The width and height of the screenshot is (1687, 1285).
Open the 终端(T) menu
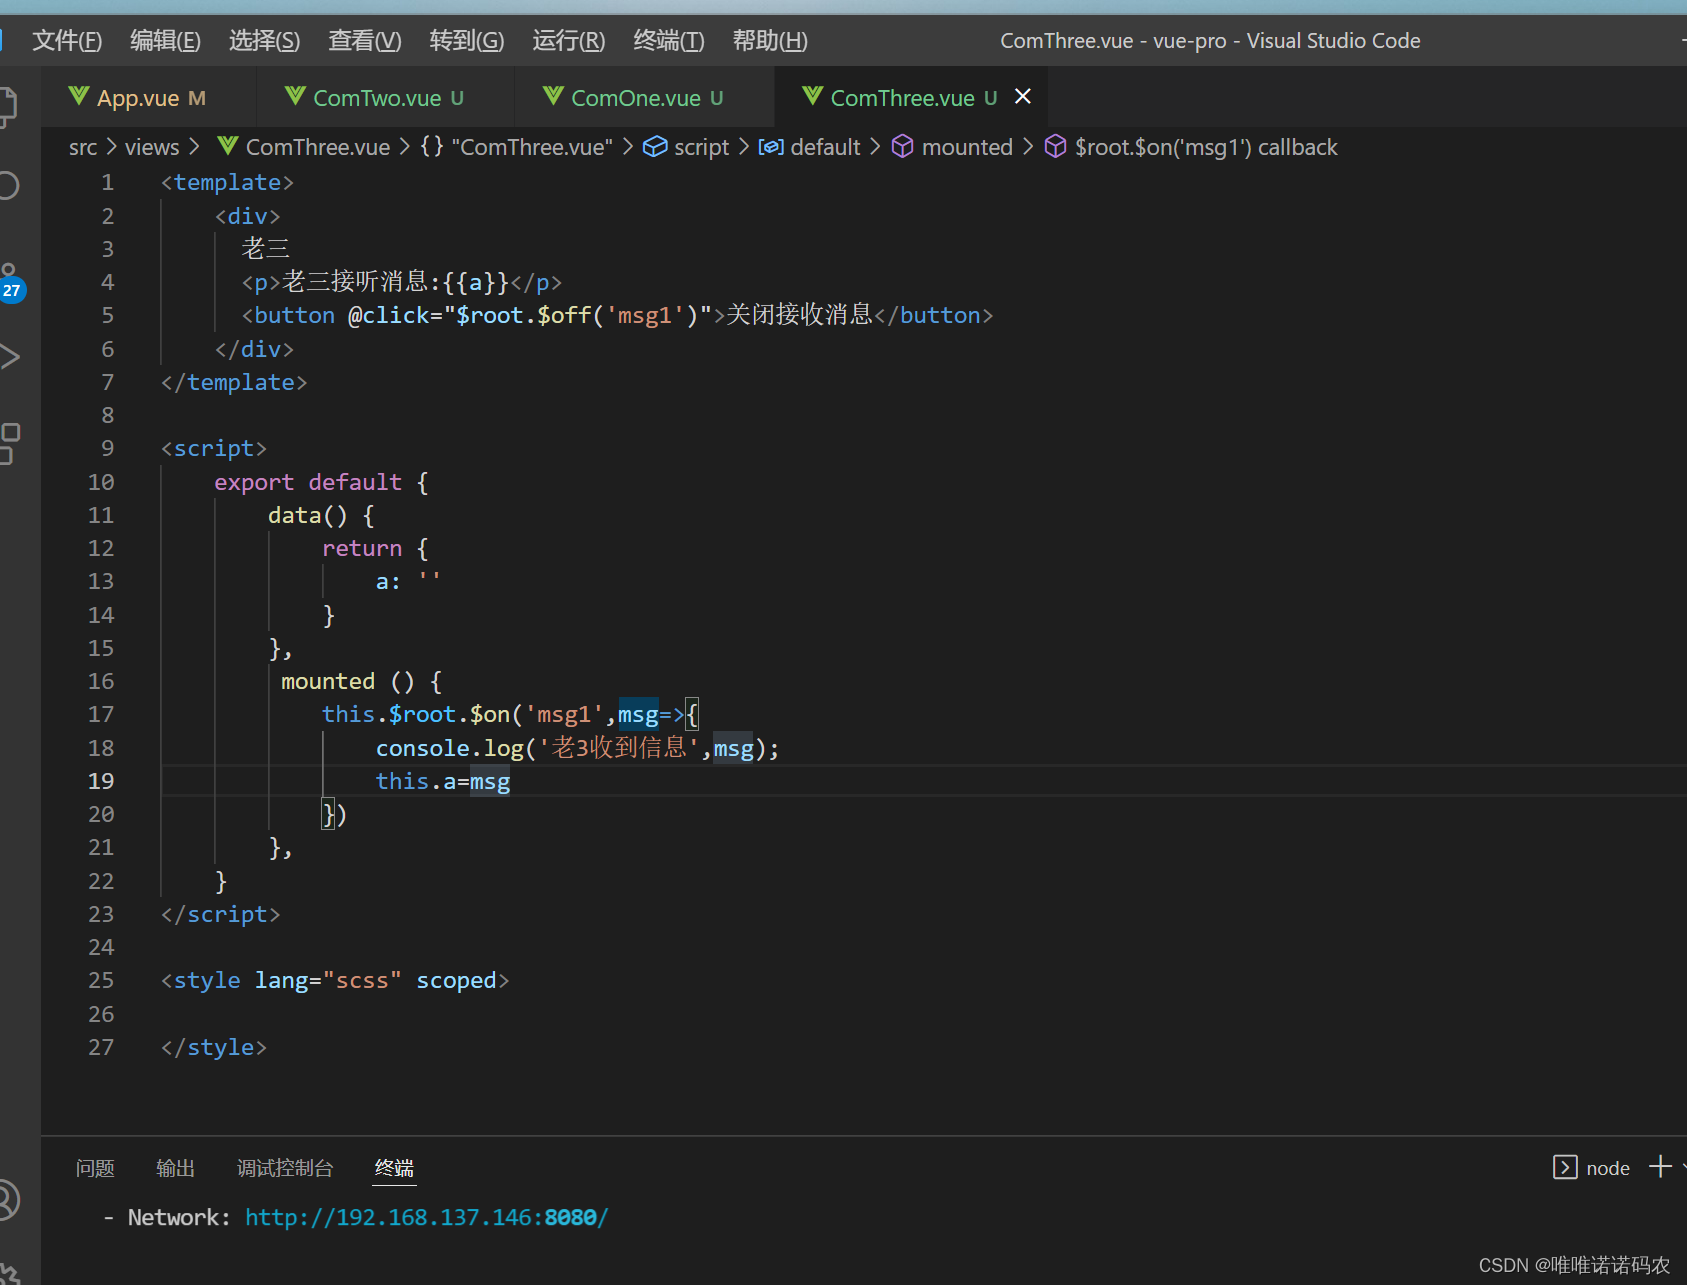point(669,41)
